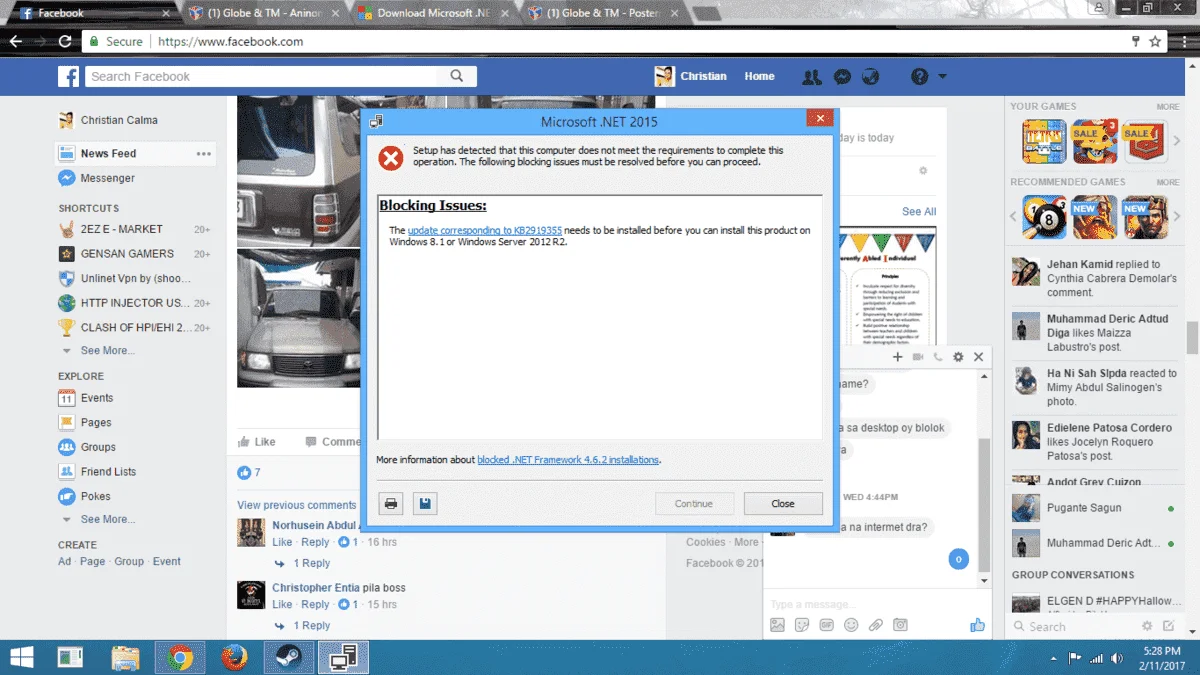Open Events in Explore section
The image size is (1200, 675).
[x=96, y=398]
